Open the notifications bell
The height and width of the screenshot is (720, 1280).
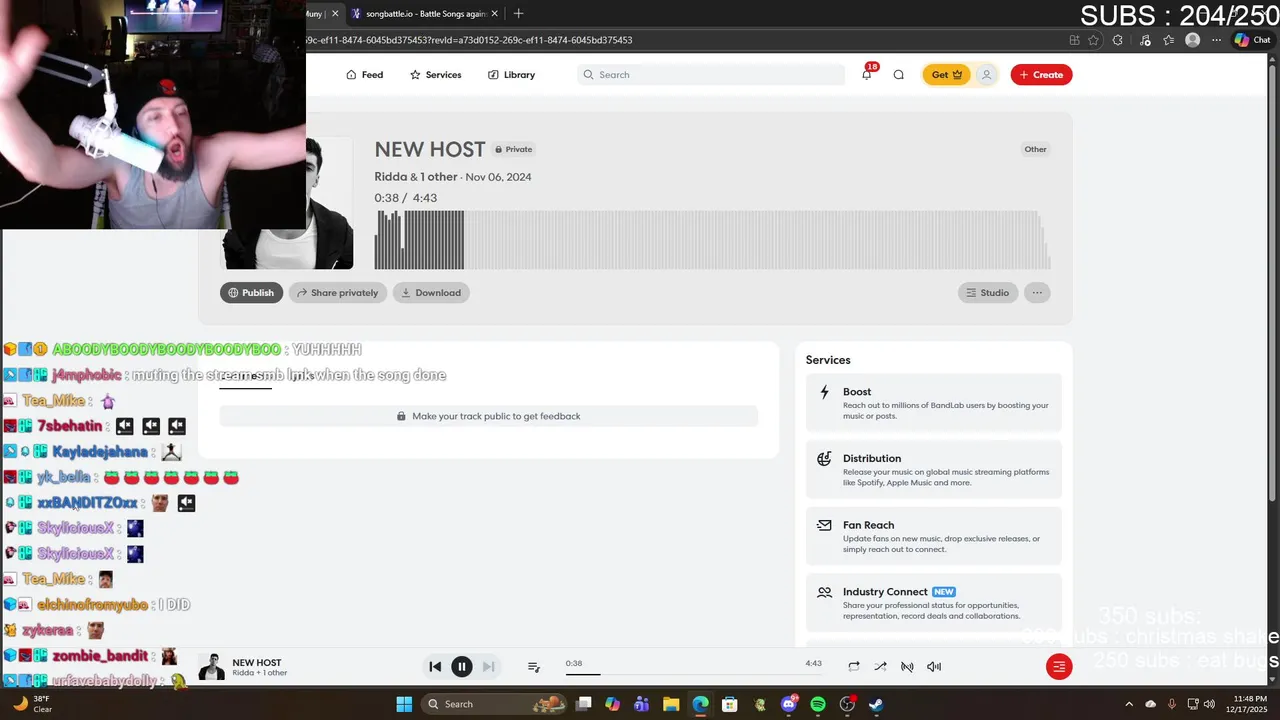click(867, 75)
